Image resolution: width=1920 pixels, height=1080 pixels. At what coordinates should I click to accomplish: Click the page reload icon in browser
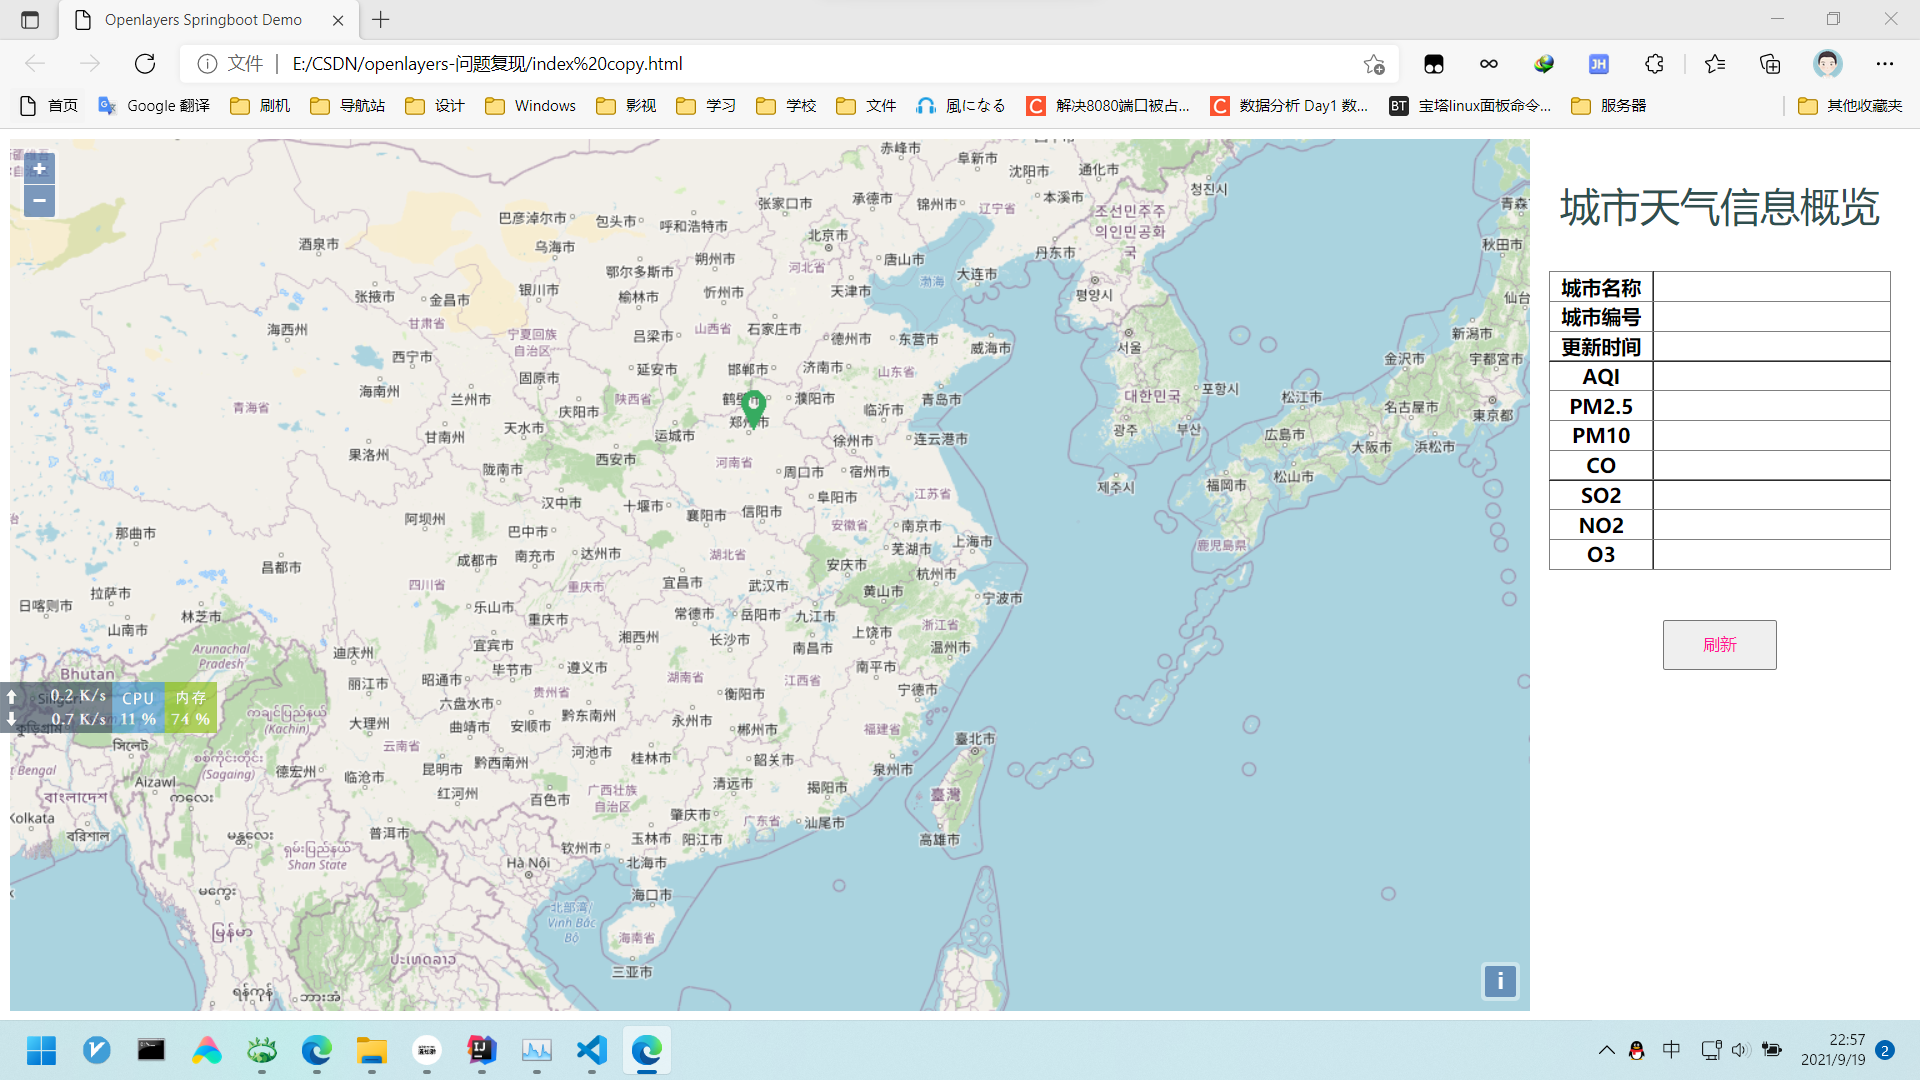pyautogui.click(x=145, y=63)
